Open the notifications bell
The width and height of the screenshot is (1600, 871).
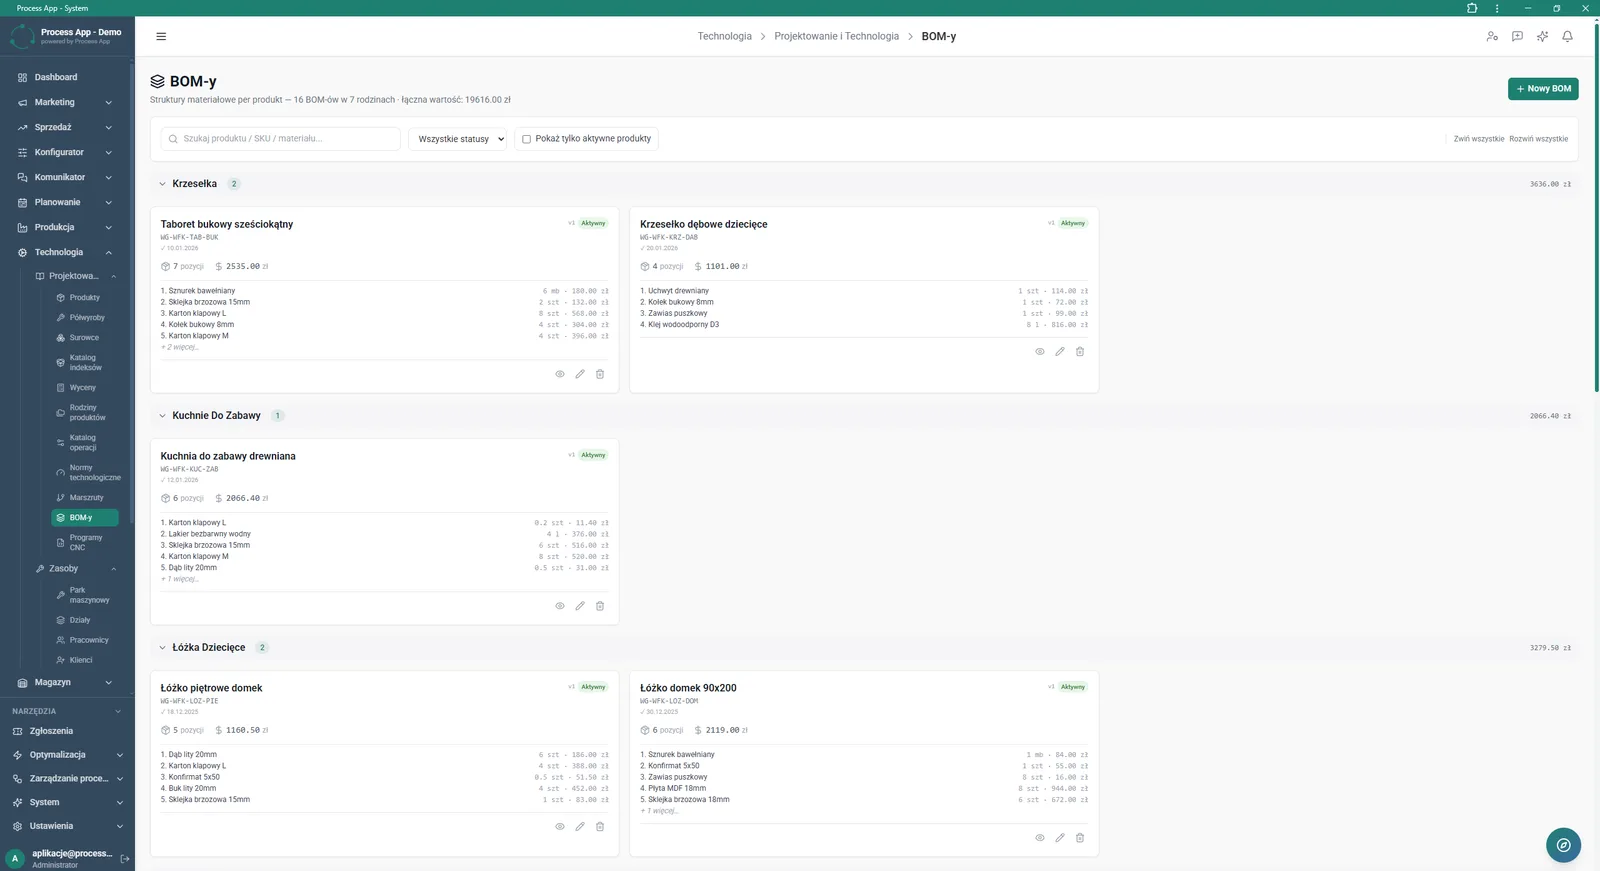coord(1567,37)
